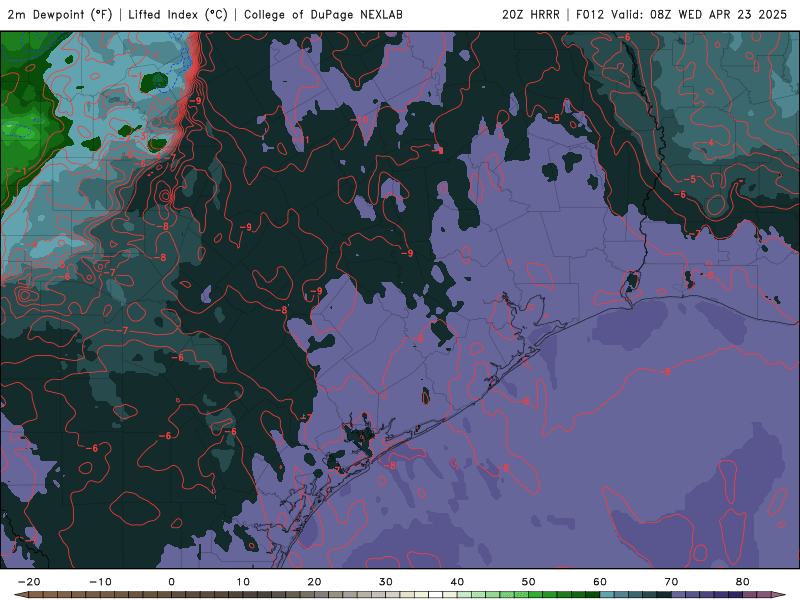Click the "F012 Valid: 08Z WED APR 23 2025" text

coord(682,15)
